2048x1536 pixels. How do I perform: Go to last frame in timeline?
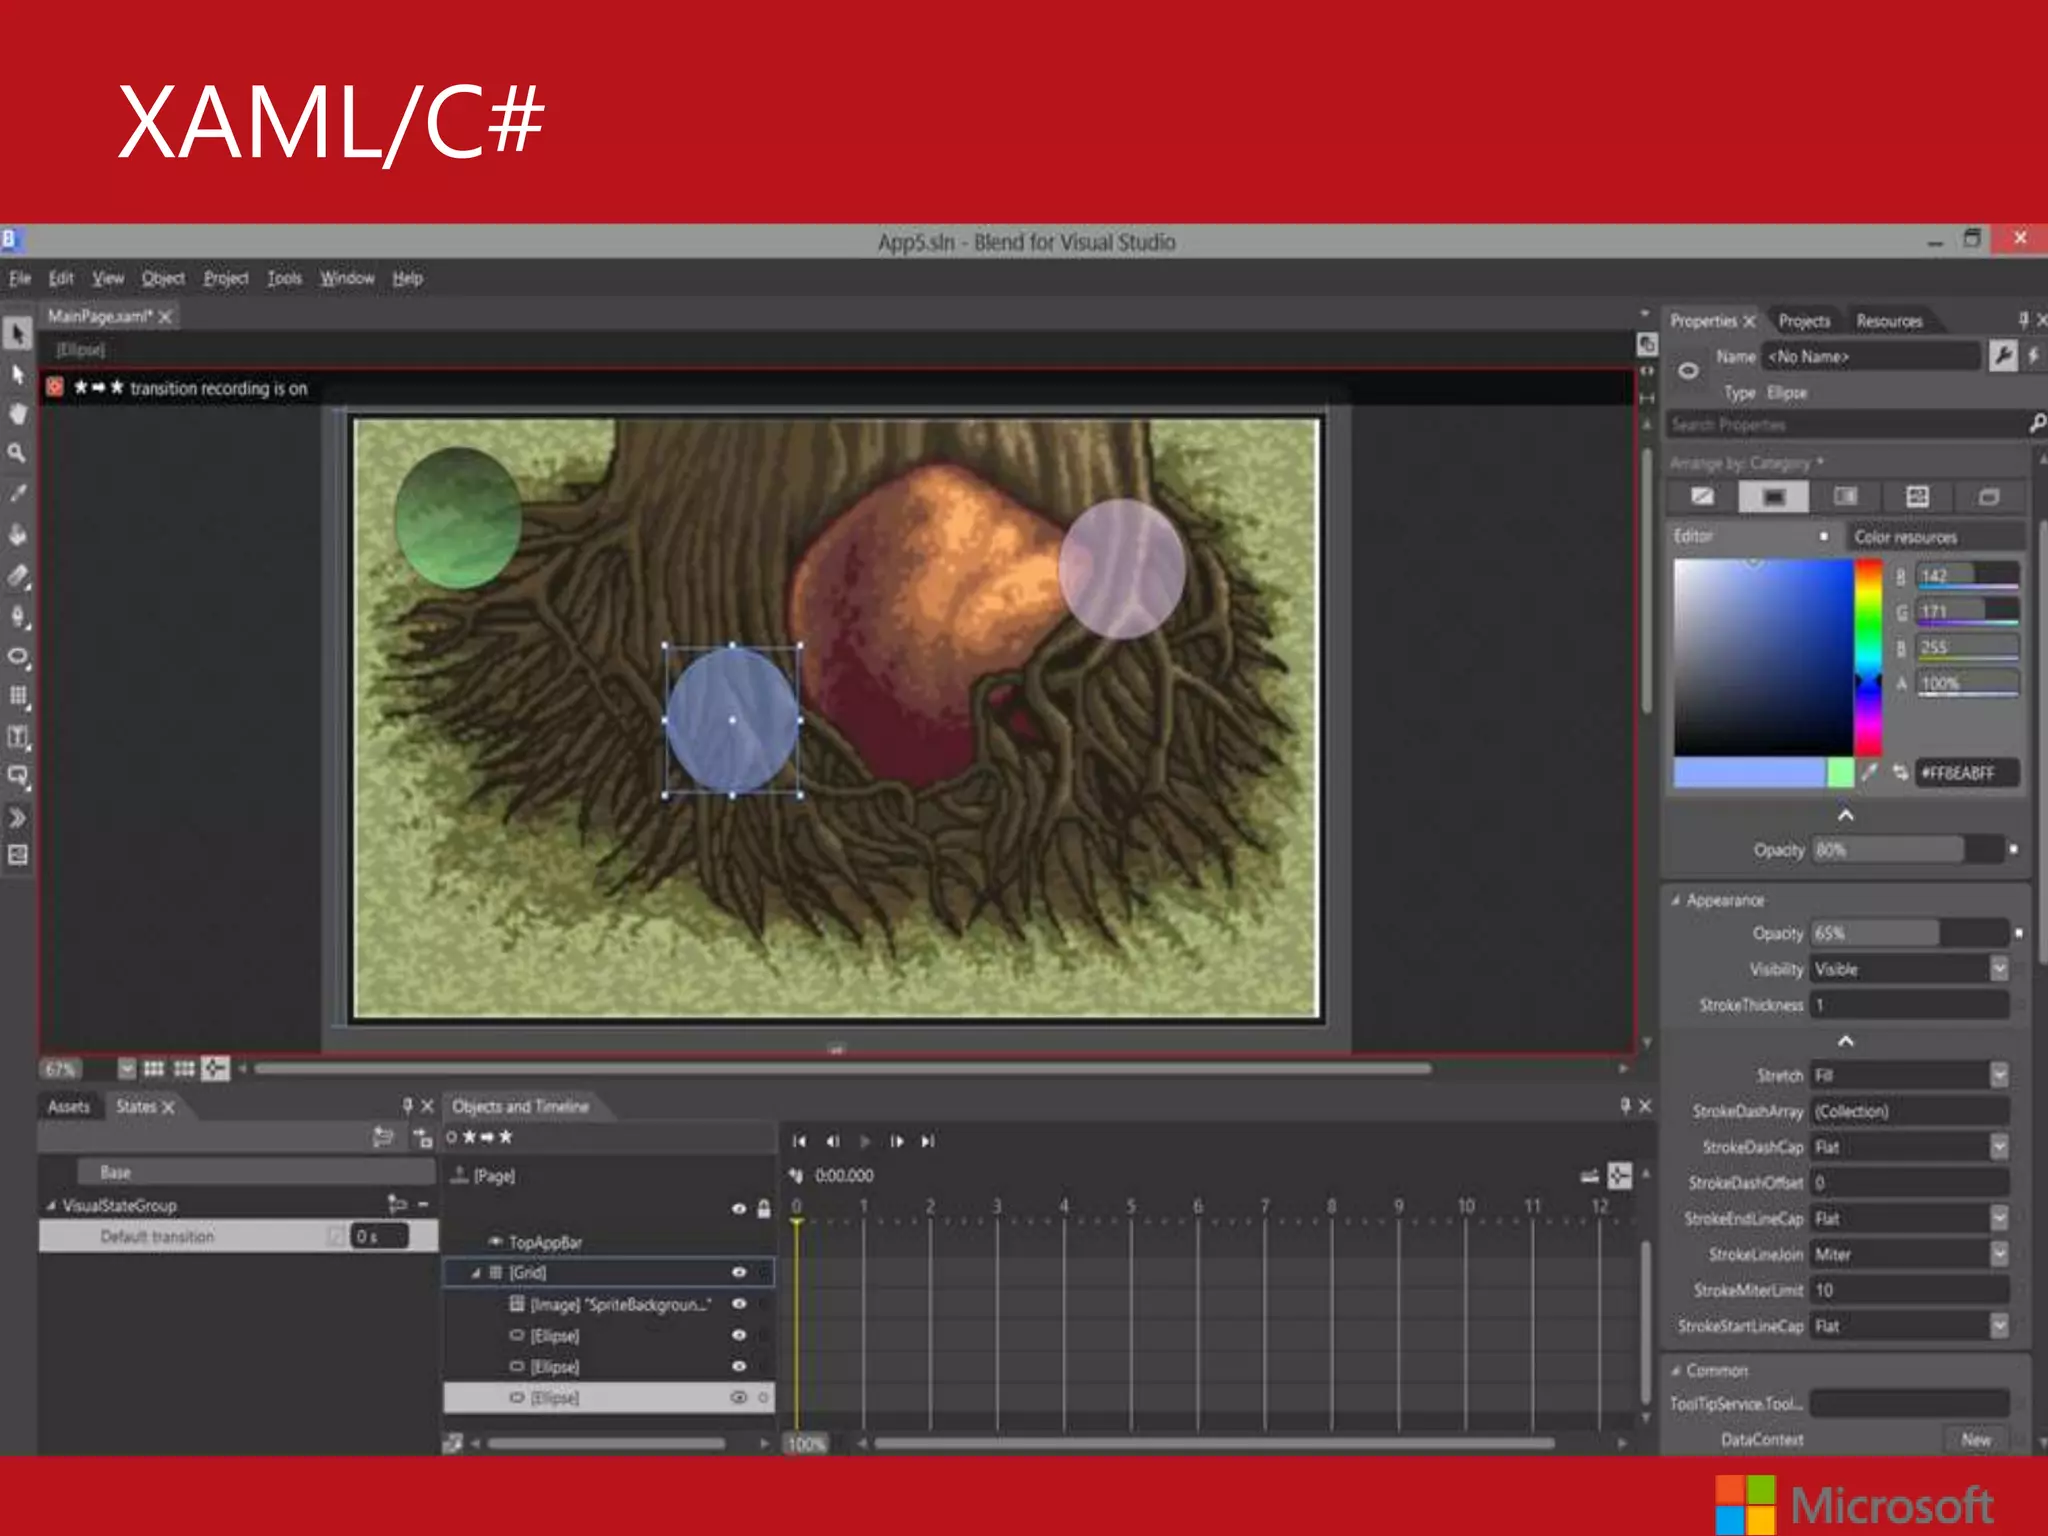928,1141
